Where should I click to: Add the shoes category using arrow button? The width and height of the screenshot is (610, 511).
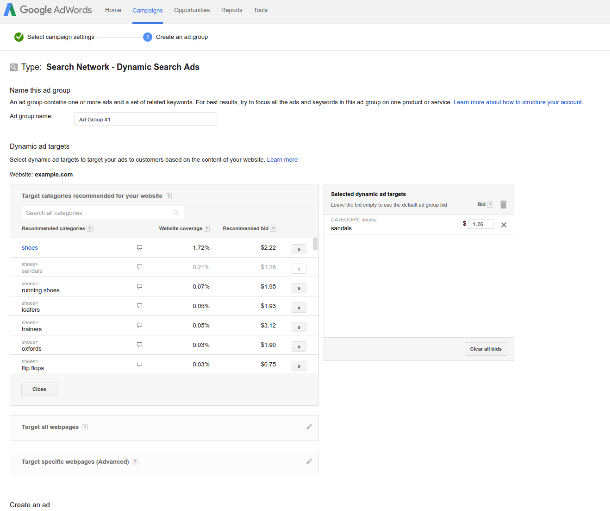pos(298,247)
